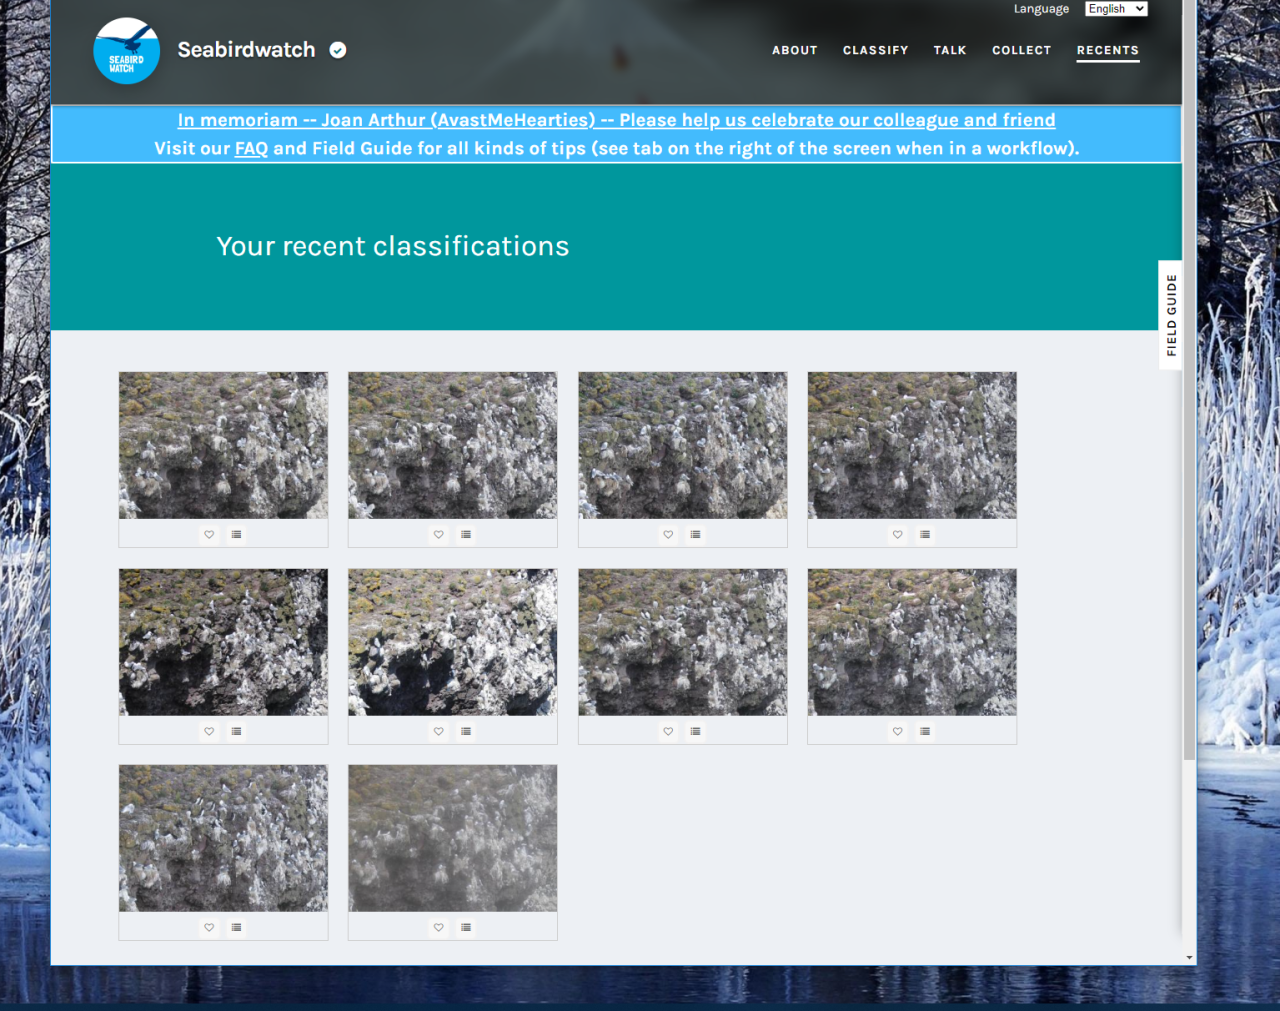Favorite the fourth middle-row image with its heart

click(x=898, y=731)
